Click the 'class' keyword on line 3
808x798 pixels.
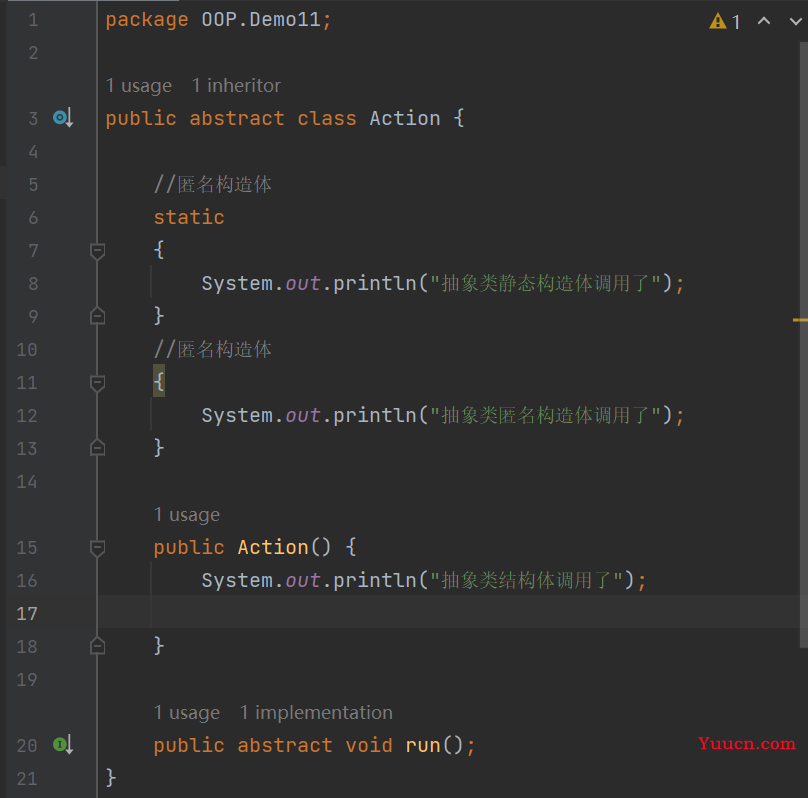coord(327,118)
